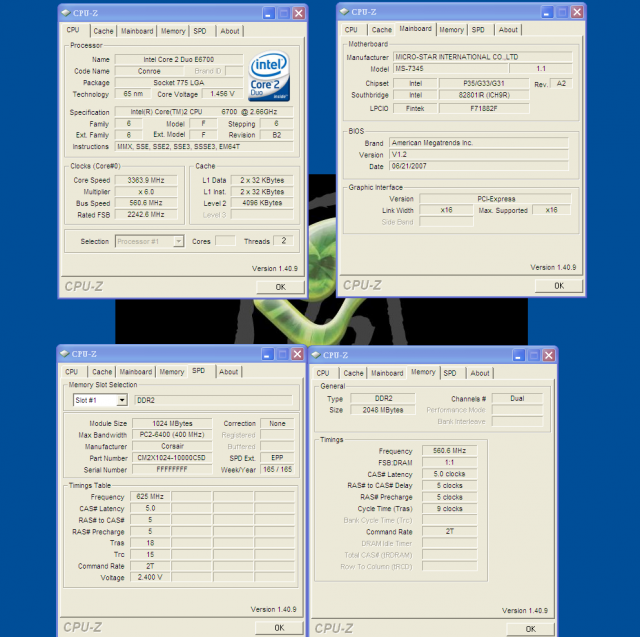This screenshot has width=640, height=637.
Task: Click OK in the Mainboard window
Action: pyautogui.click(x=559, y=286)
